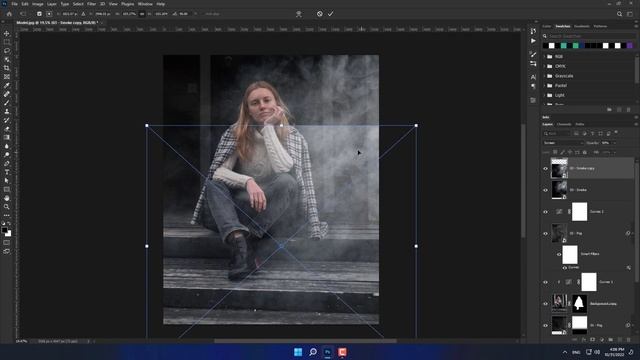Expand the RGB swatch folder
Screen dimensions: 640x360
pyautogui.click(x=544, y=56)
